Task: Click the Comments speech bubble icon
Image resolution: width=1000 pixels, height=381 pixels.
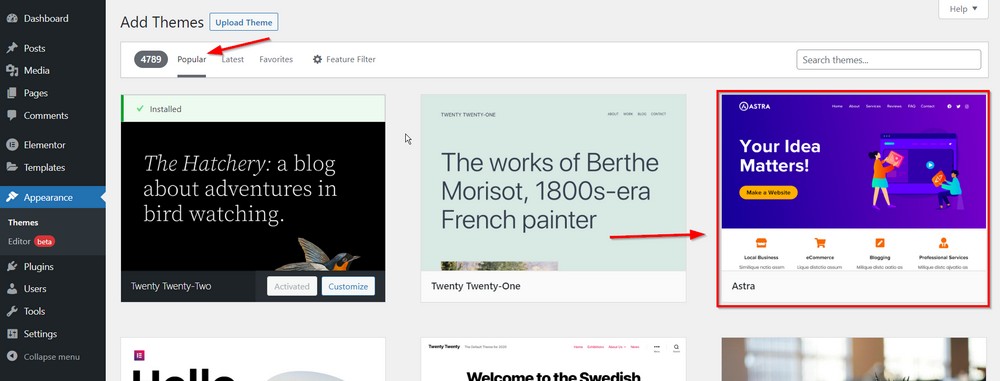Action: tap(11, 116)
